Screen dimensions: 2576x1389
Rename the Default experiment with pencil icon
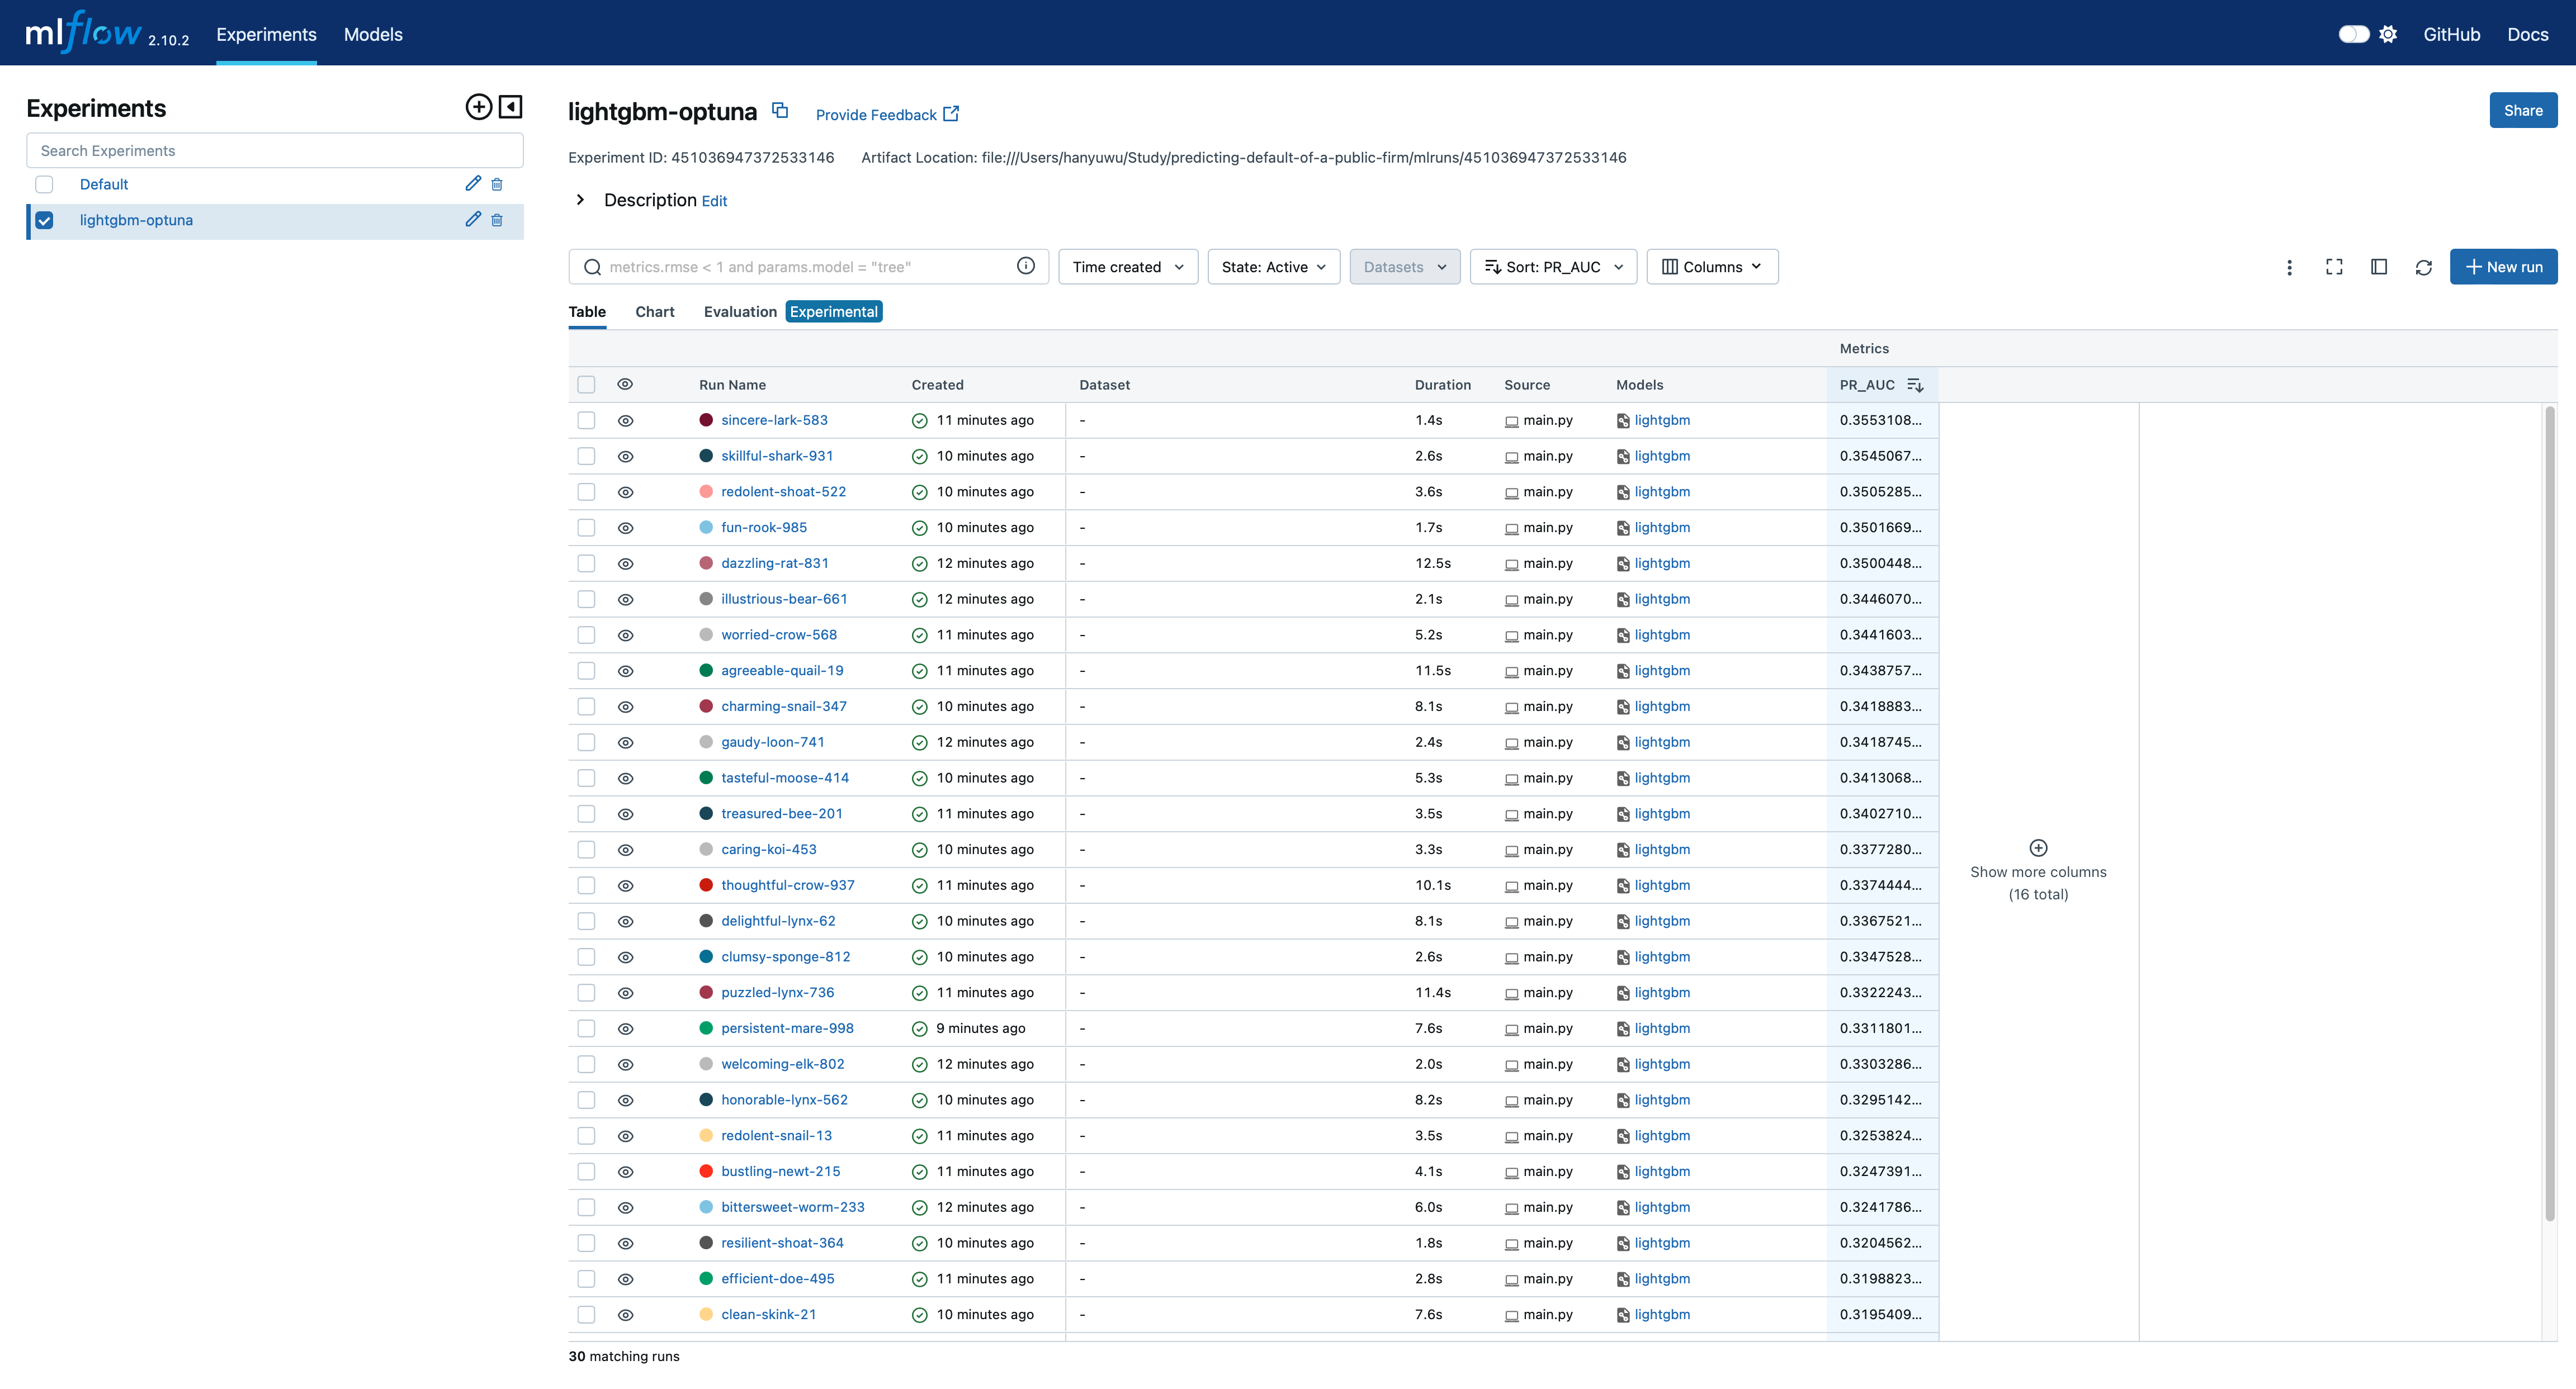click(473, 184)
